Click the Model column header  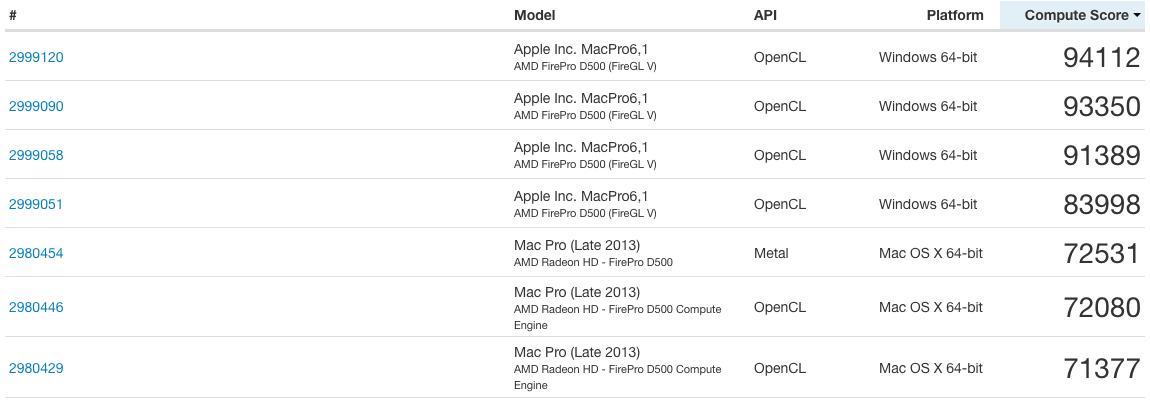pos(535,15)
